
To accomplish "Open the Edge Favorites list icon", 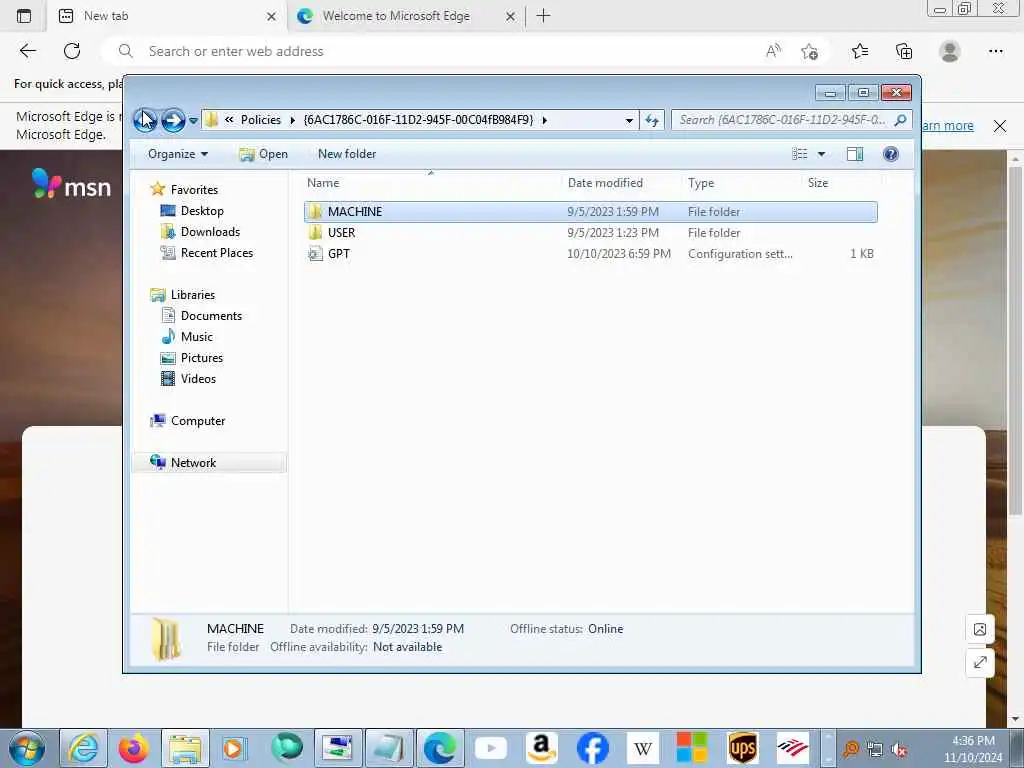I will tap(860, 51).
